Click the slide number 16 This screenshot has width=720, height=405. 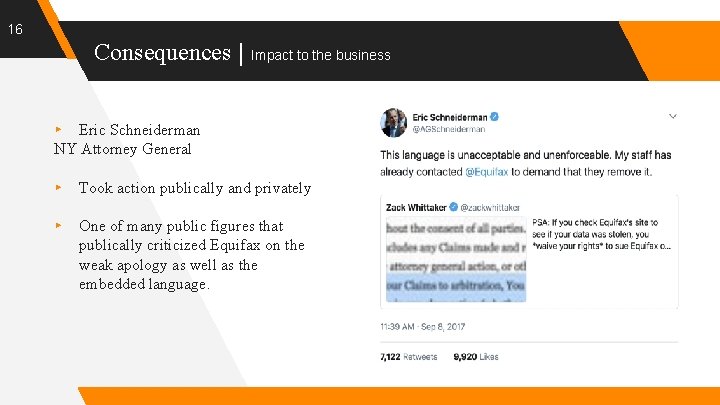pos(15,29)
